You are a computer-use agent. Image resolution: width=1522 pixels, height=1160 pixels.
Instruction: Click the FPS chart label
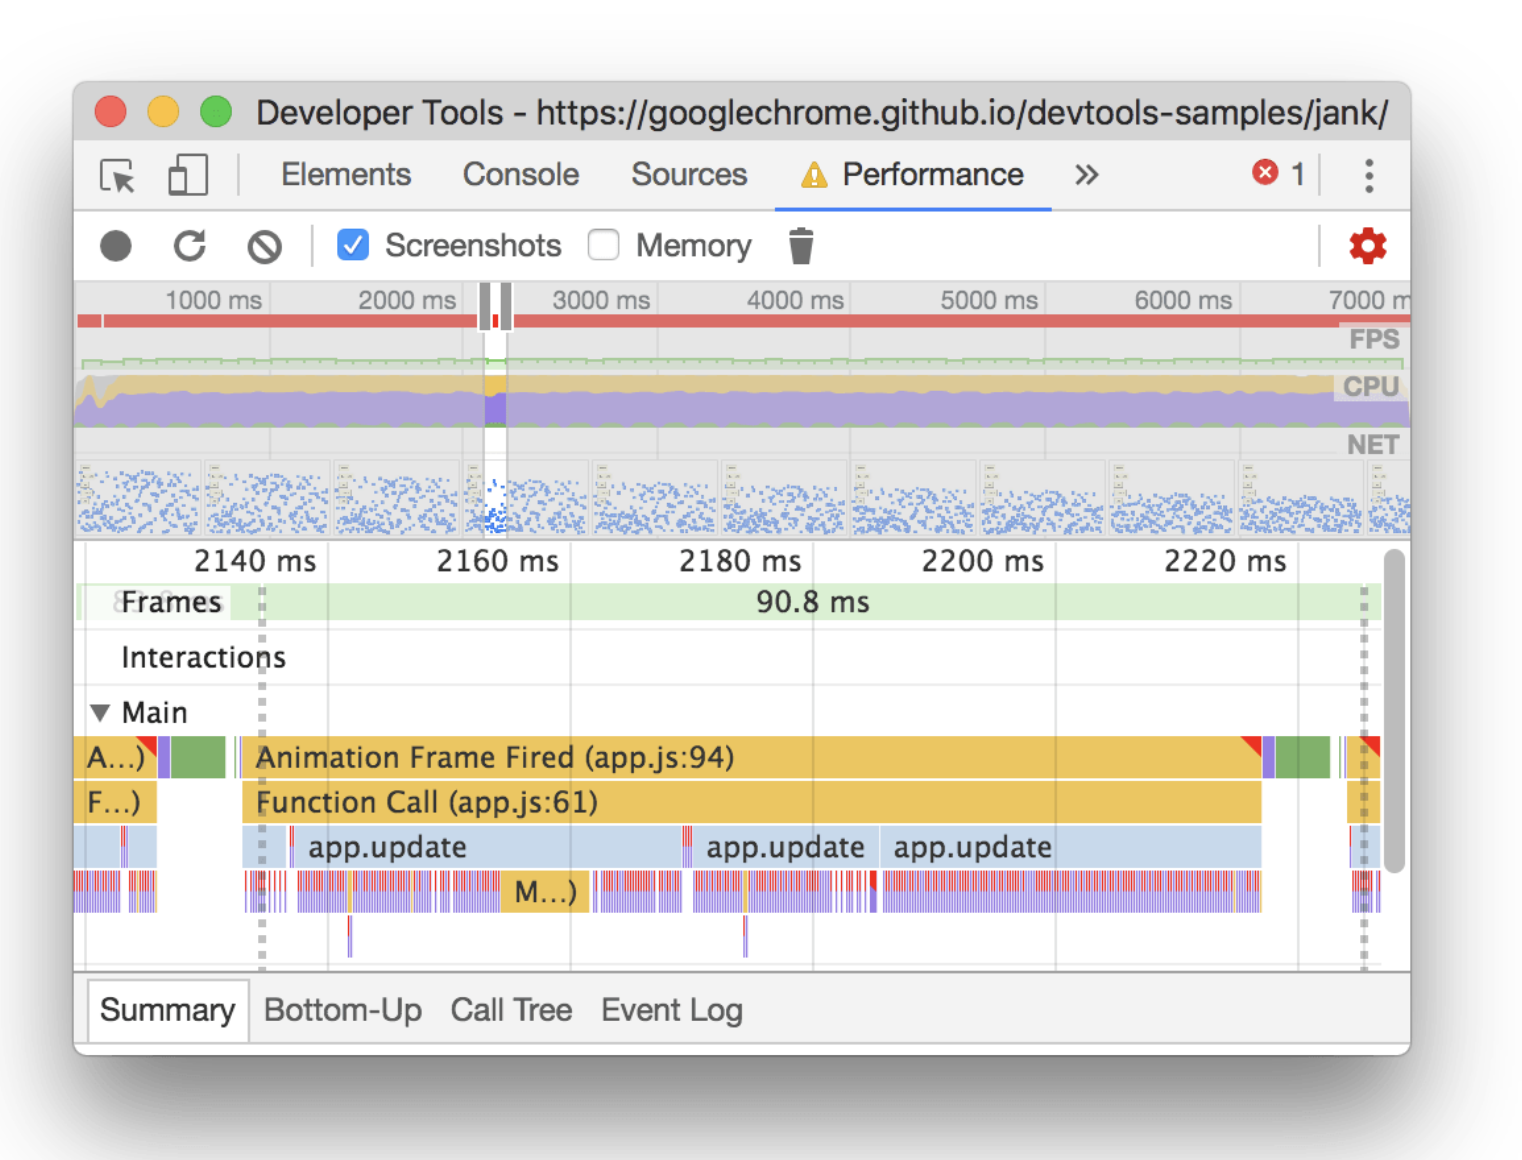pos(1374,340)
